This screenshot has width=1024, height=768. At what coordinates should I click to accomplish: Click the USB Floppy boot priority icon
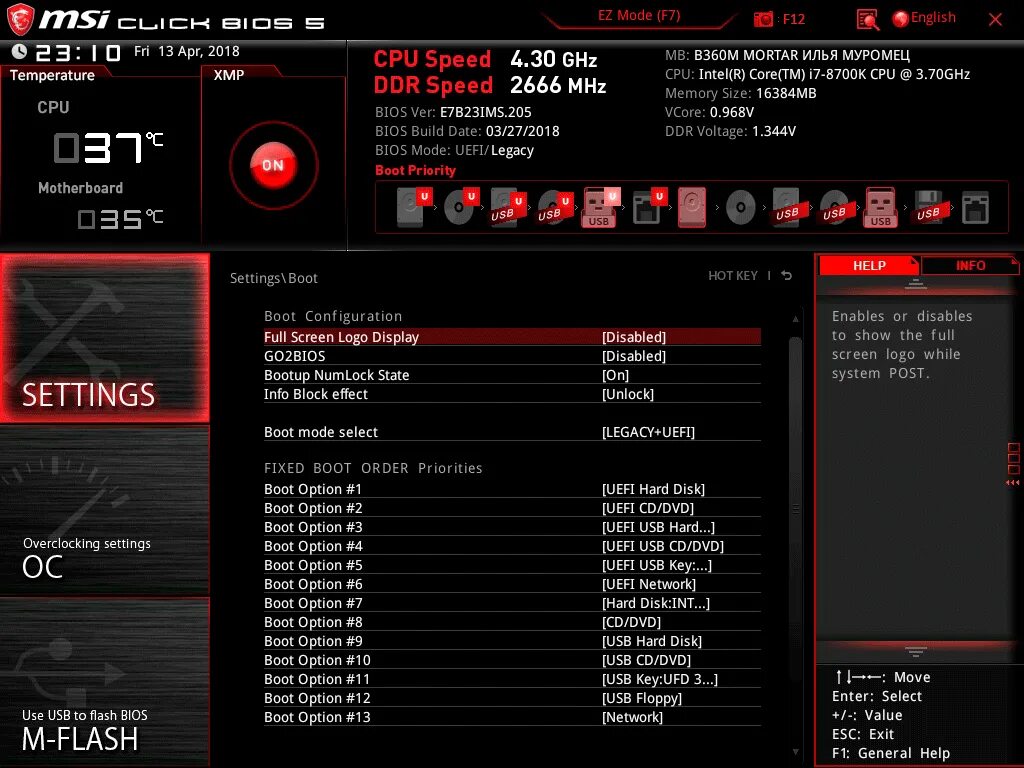click(x=929, y=207)
